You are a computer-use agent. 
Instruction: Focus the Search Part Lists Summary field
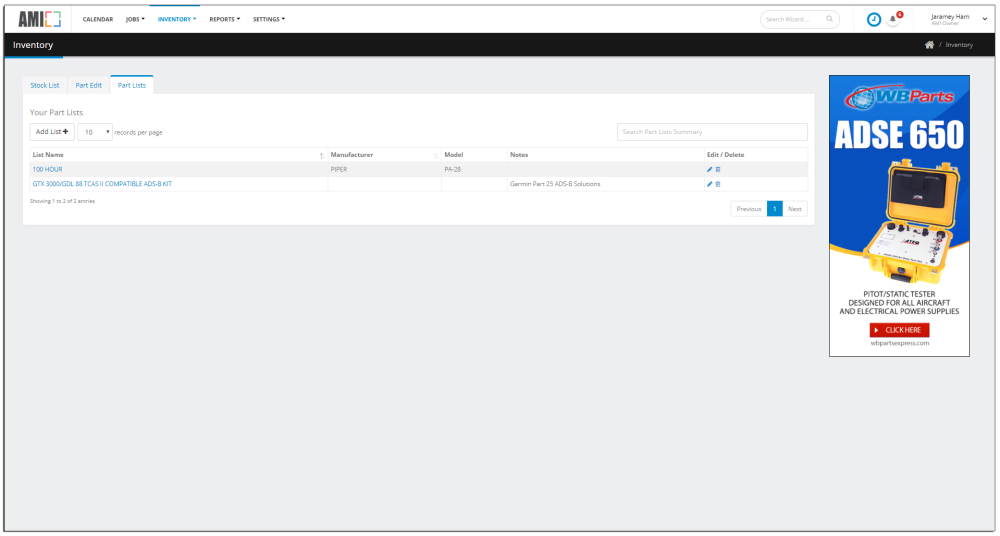[712, 132]
